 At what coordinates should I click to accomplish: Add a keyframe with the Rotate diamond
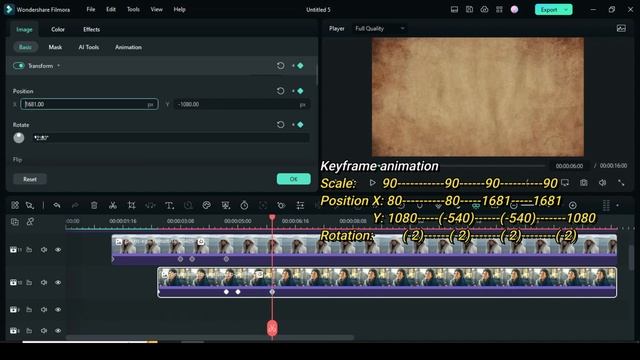pyautogui.click(x=300, y=124)
